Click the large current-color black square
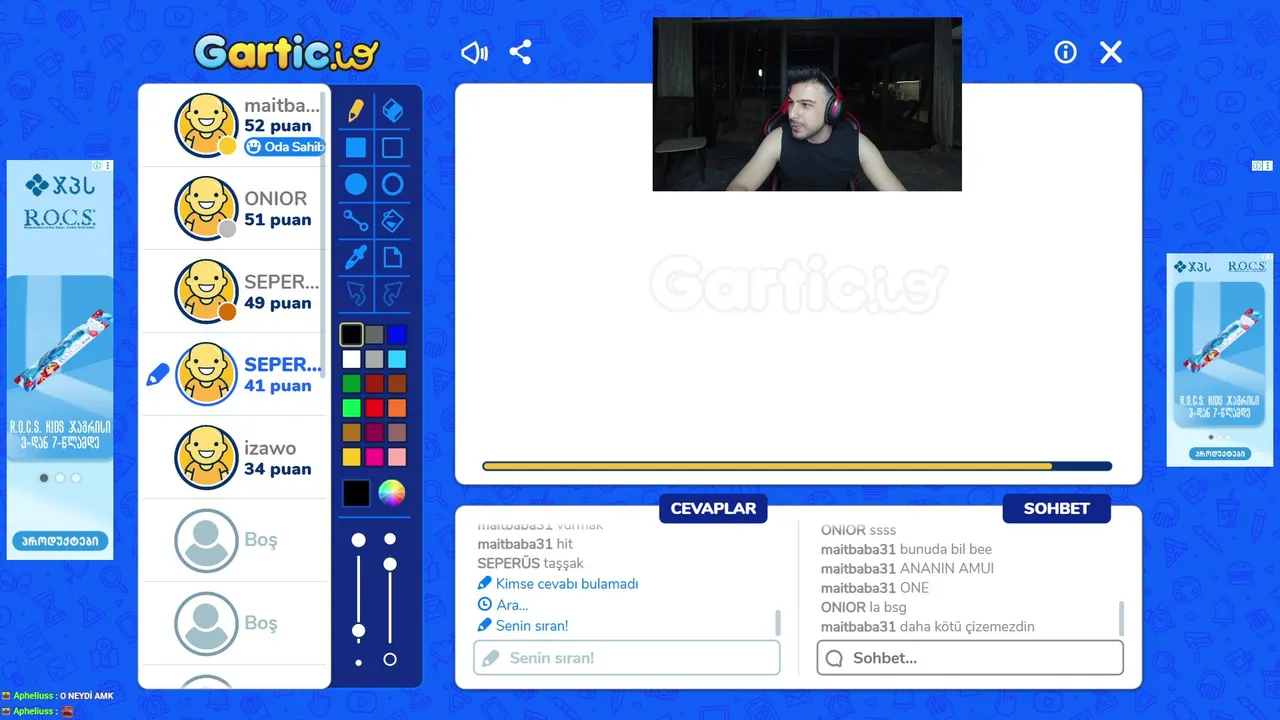Viewport: 1280px width, 720px height. point(356,493)
